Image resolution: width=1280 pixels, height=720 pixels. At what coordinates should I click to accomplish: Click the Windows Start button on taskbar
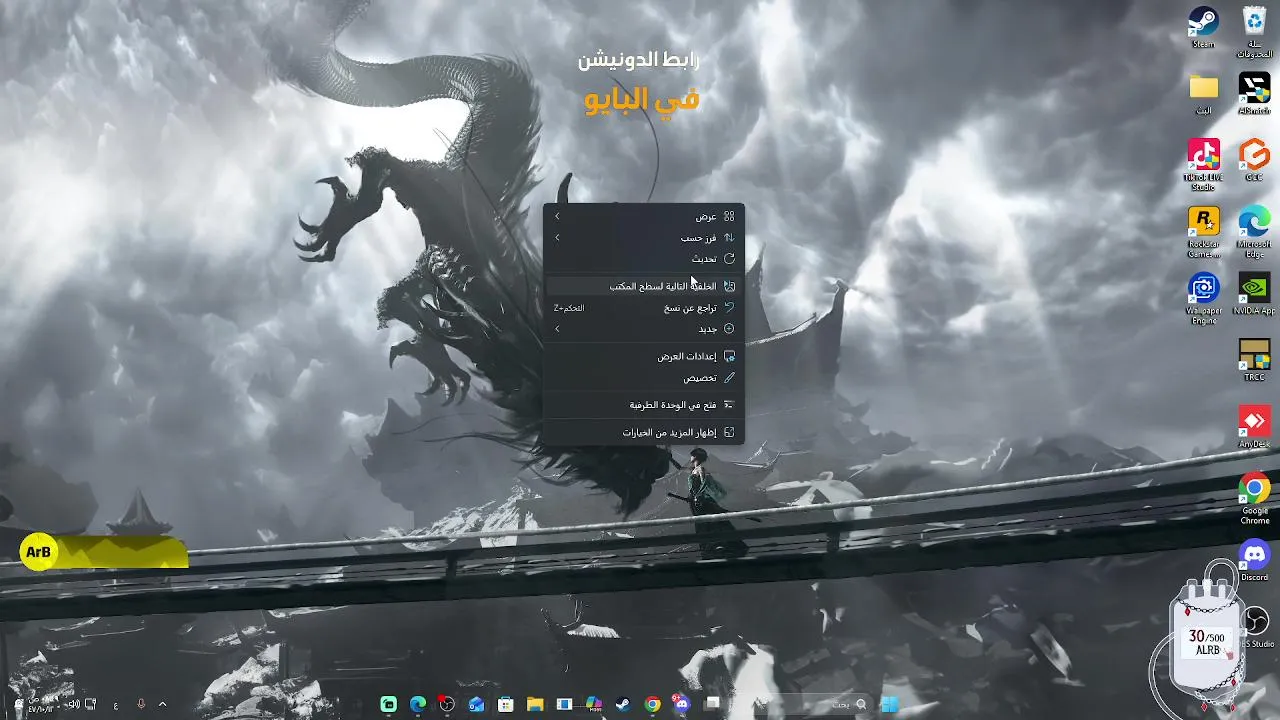(889, 705)
